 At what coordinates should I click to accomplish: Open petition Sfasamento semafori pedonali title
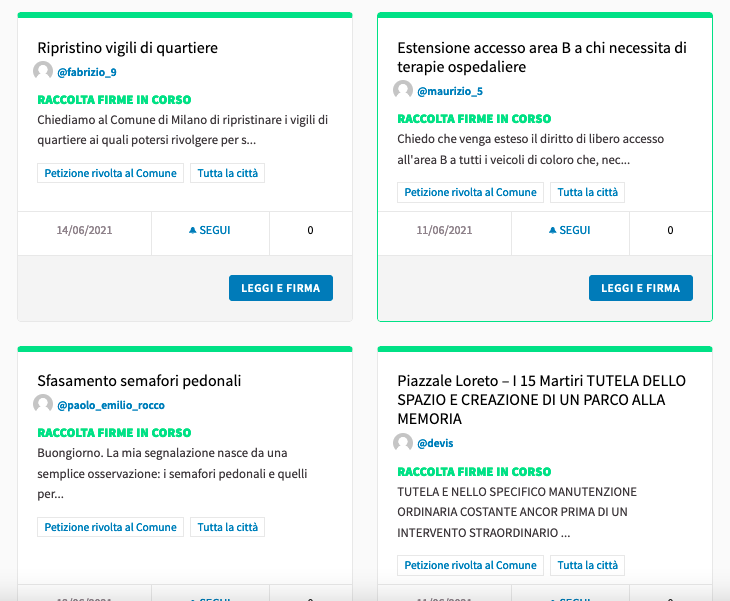click(x=139, y=381)
